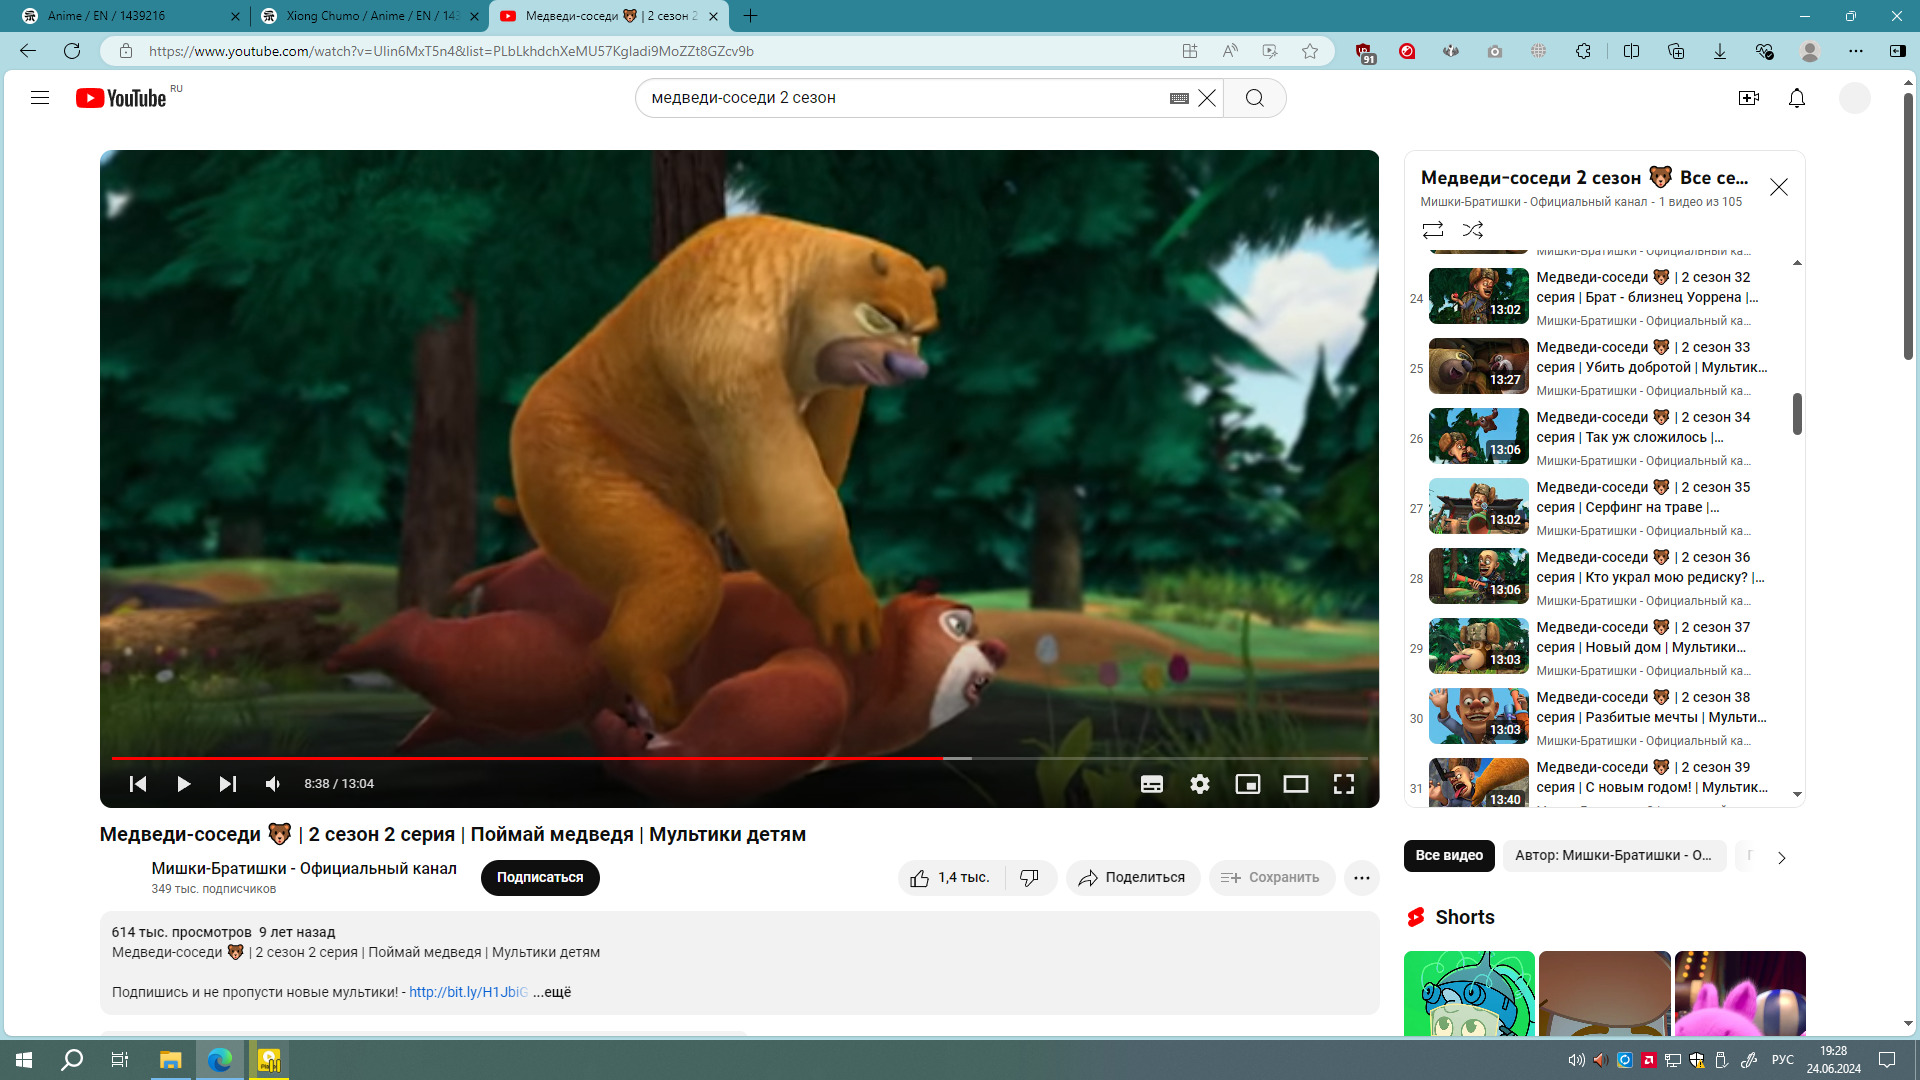Toggle playlist shuffle button

point(1472,230)
